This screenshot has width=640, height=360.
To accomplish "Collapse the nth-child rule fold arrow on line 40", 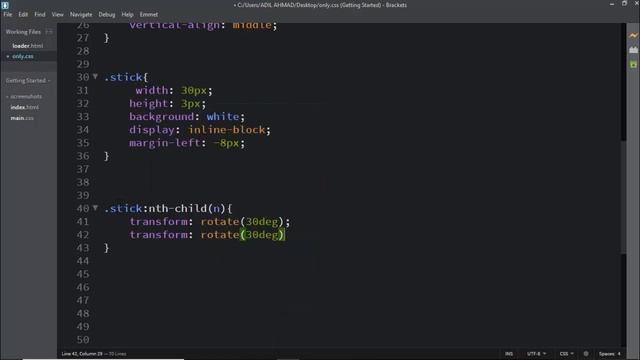I will [x=95, y=208].
